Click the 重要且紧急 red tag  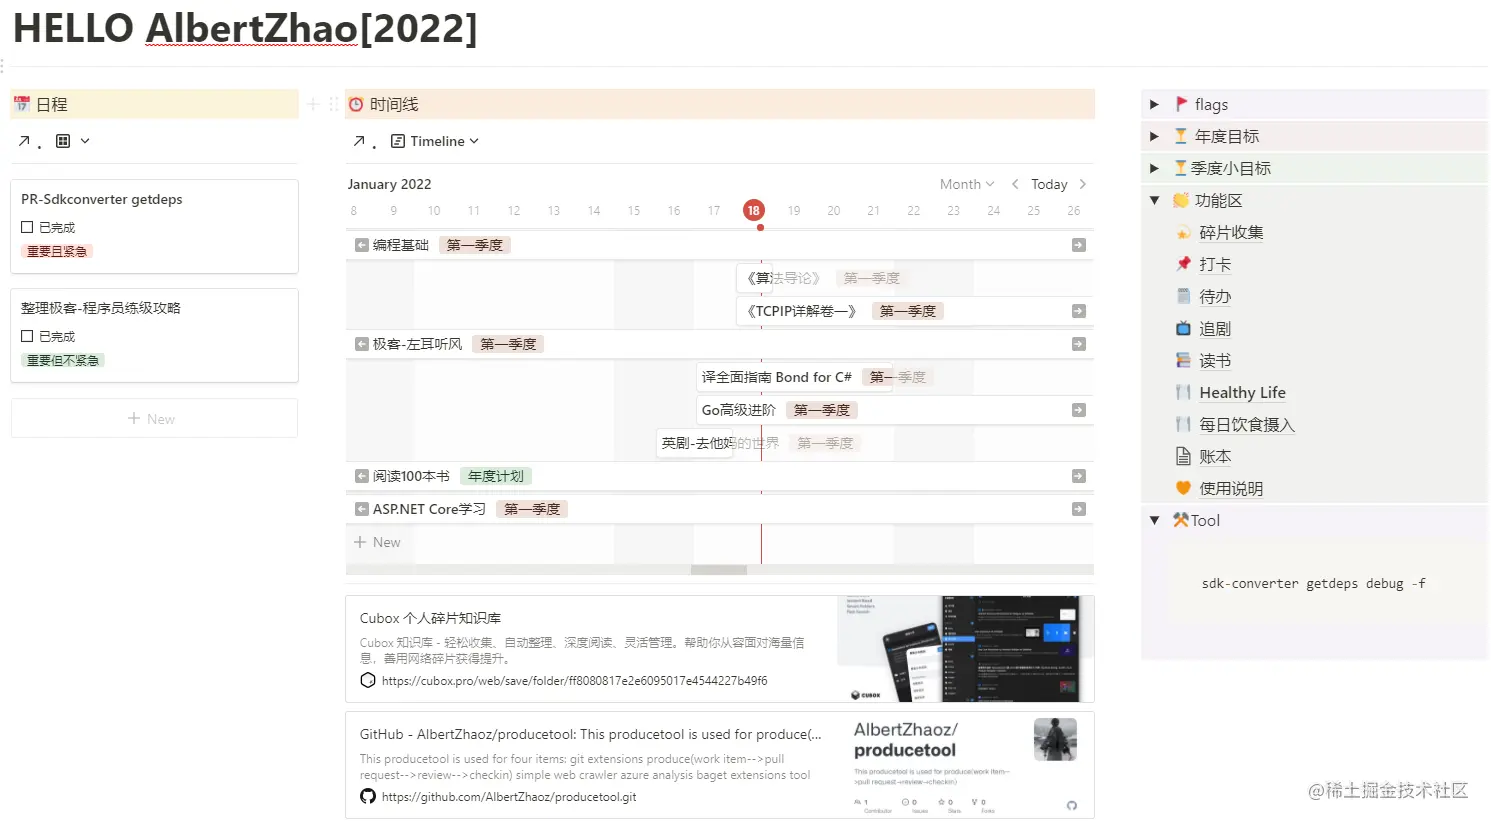coord(57,251)
